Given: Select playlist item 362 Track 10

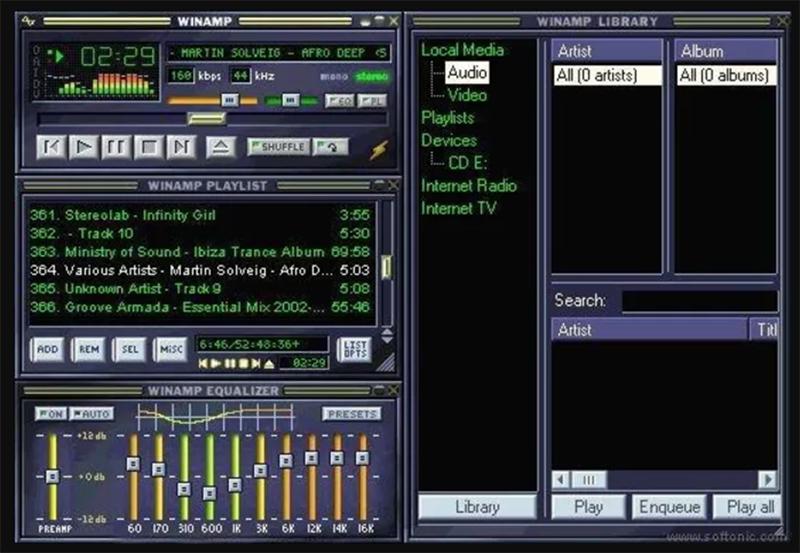Looking at the screenshot, I should click(x=199, y=233).
